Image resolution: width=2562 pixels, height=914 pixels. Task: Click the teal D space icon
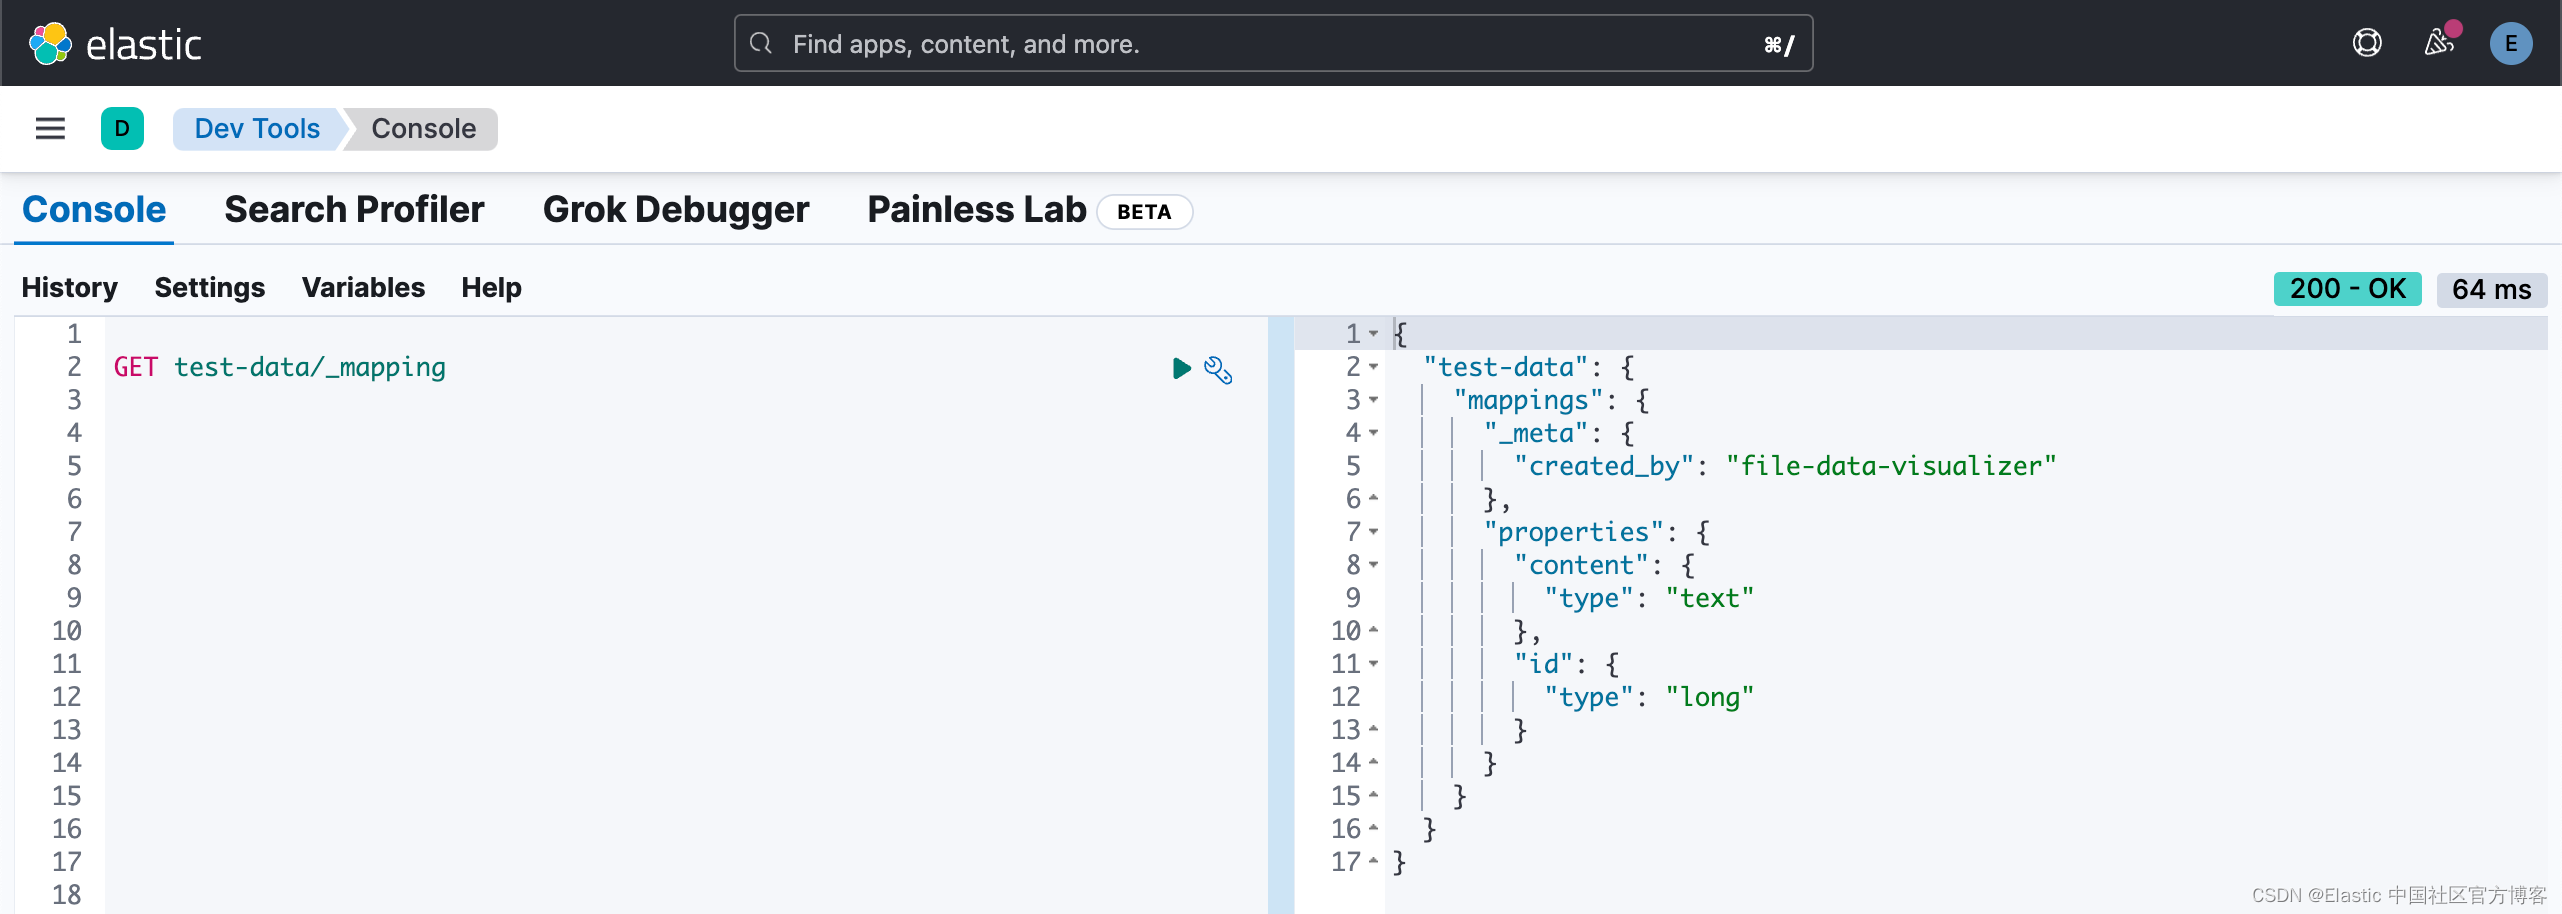point(122,128)
